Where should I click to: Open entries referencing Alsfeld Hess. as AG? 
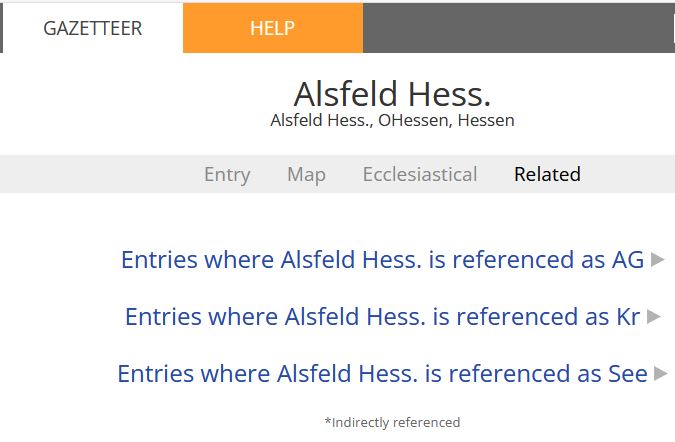[382, 260]
